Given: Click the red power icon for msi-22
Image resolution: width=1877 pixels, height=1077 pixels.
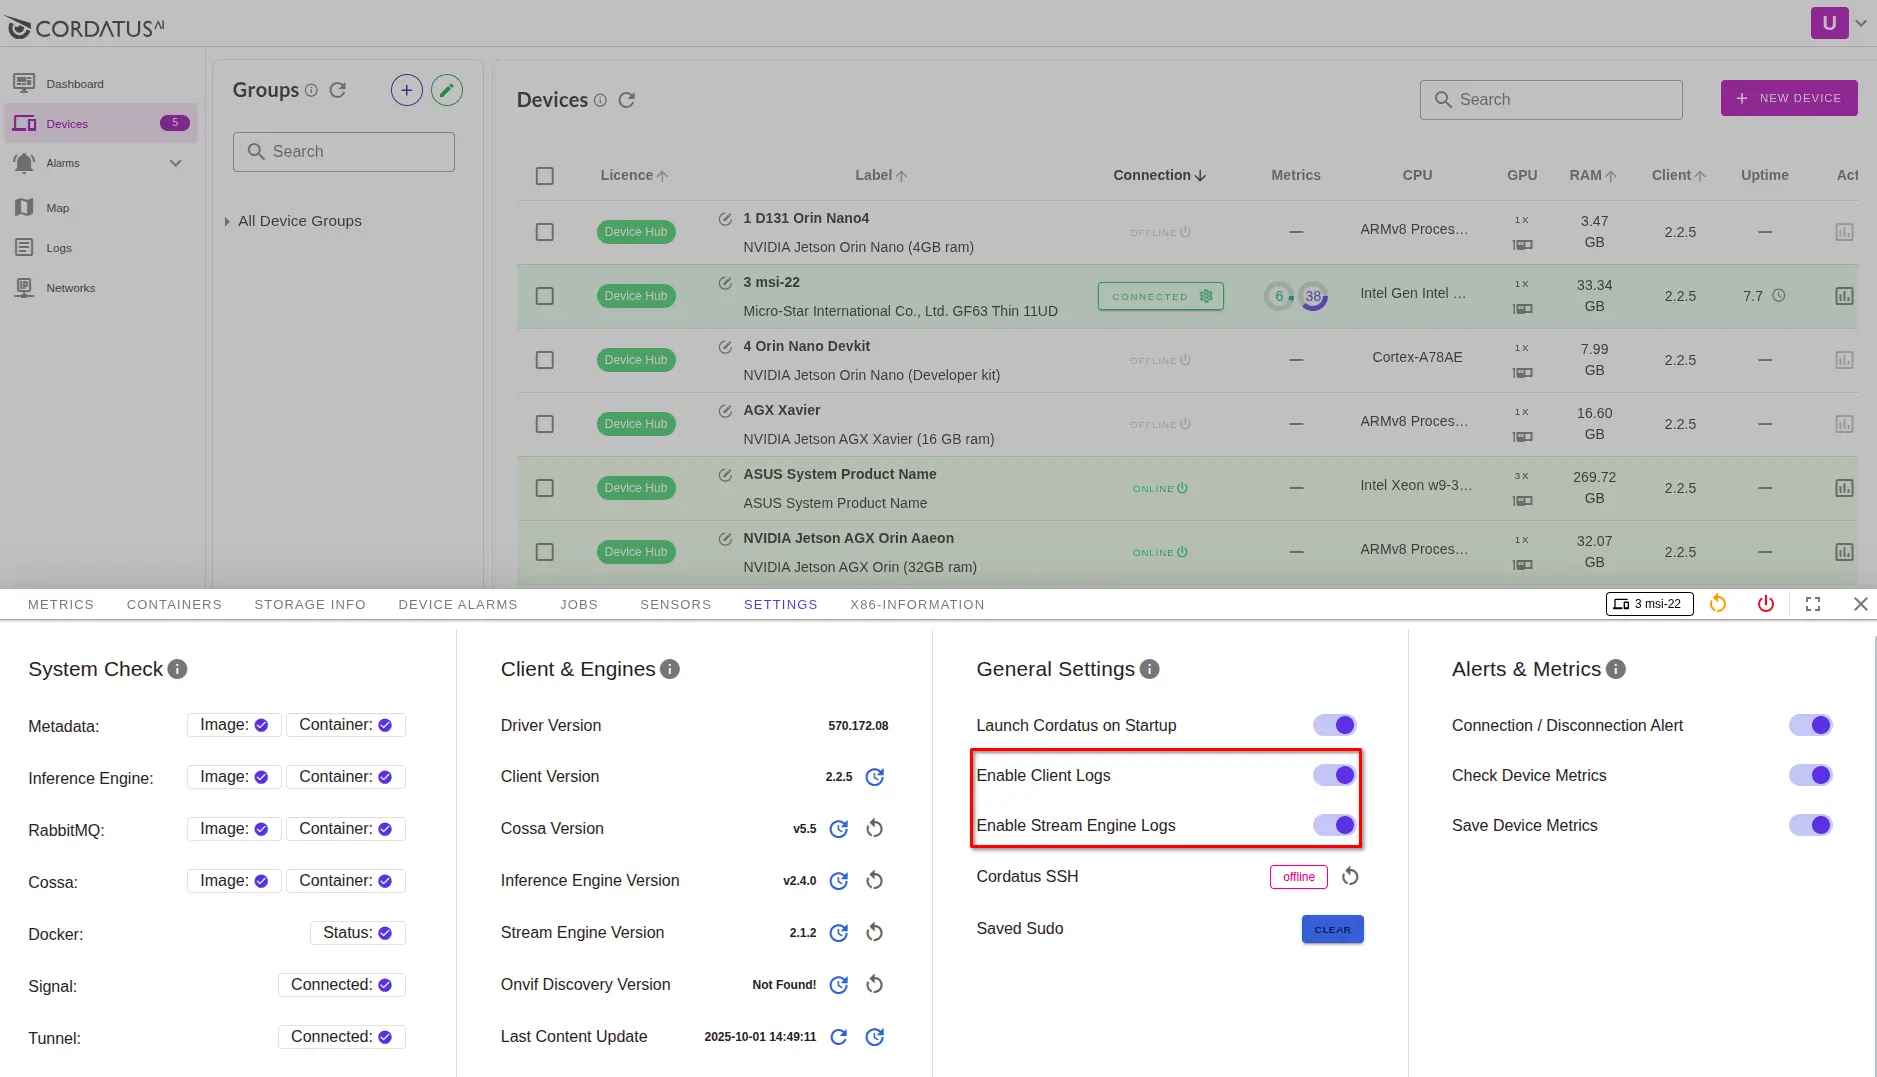Looking at the screenshot, I should 1765,604.
